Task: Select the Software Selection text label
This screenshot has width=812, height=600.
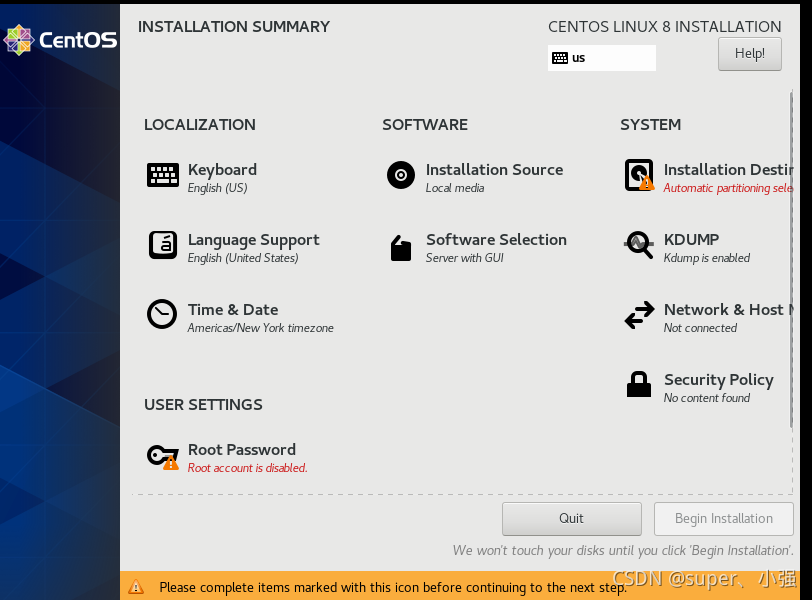Action: coord(496,240)
